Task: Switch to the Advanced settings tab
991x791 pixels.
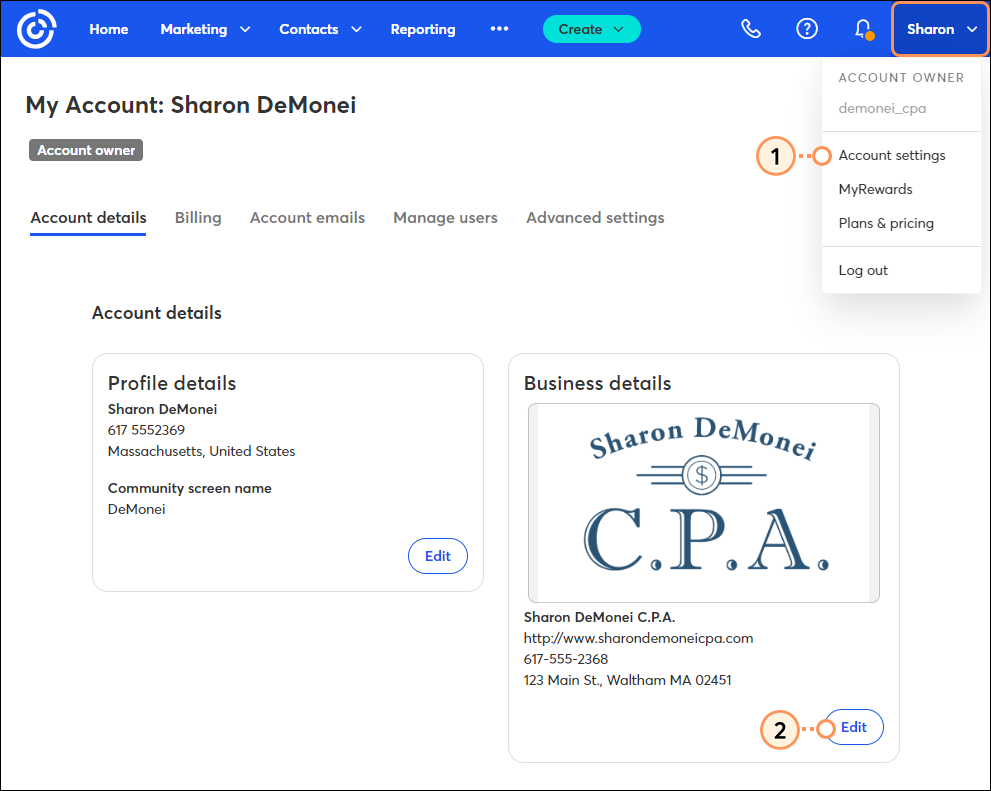Action: click(595, 218)
